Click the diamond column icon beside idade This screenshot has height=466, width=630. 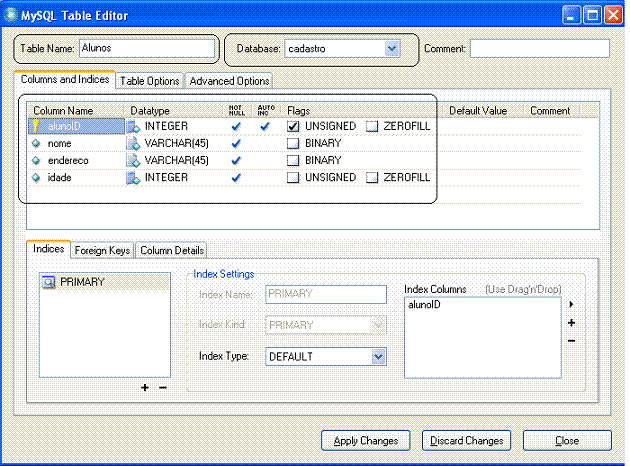pyautogui.click(x=36, y=178)
